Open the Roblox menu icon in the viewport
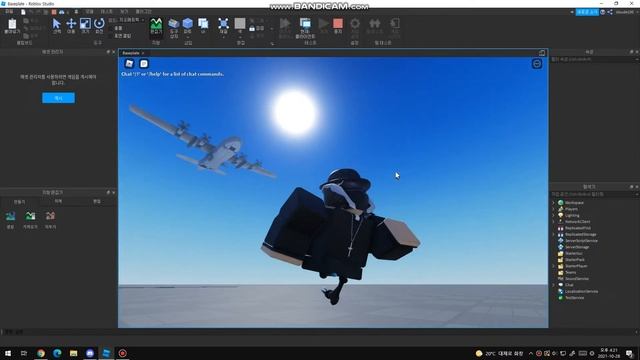Screen dimensions: 640x360 (x=129, y=63)
